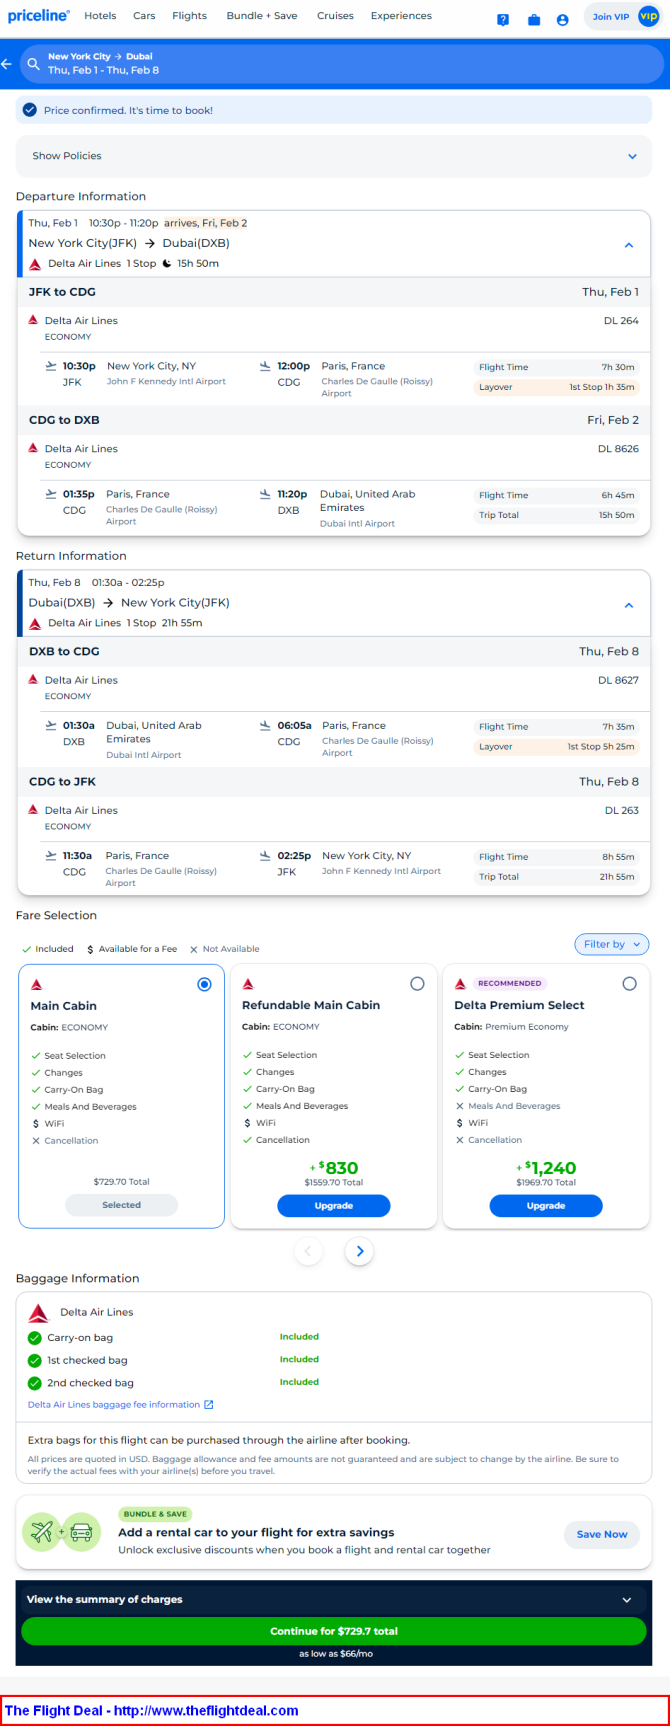Open the Experiences menu
The width and height of the screenshot is (670, 1726).
[x=401, y=16]
